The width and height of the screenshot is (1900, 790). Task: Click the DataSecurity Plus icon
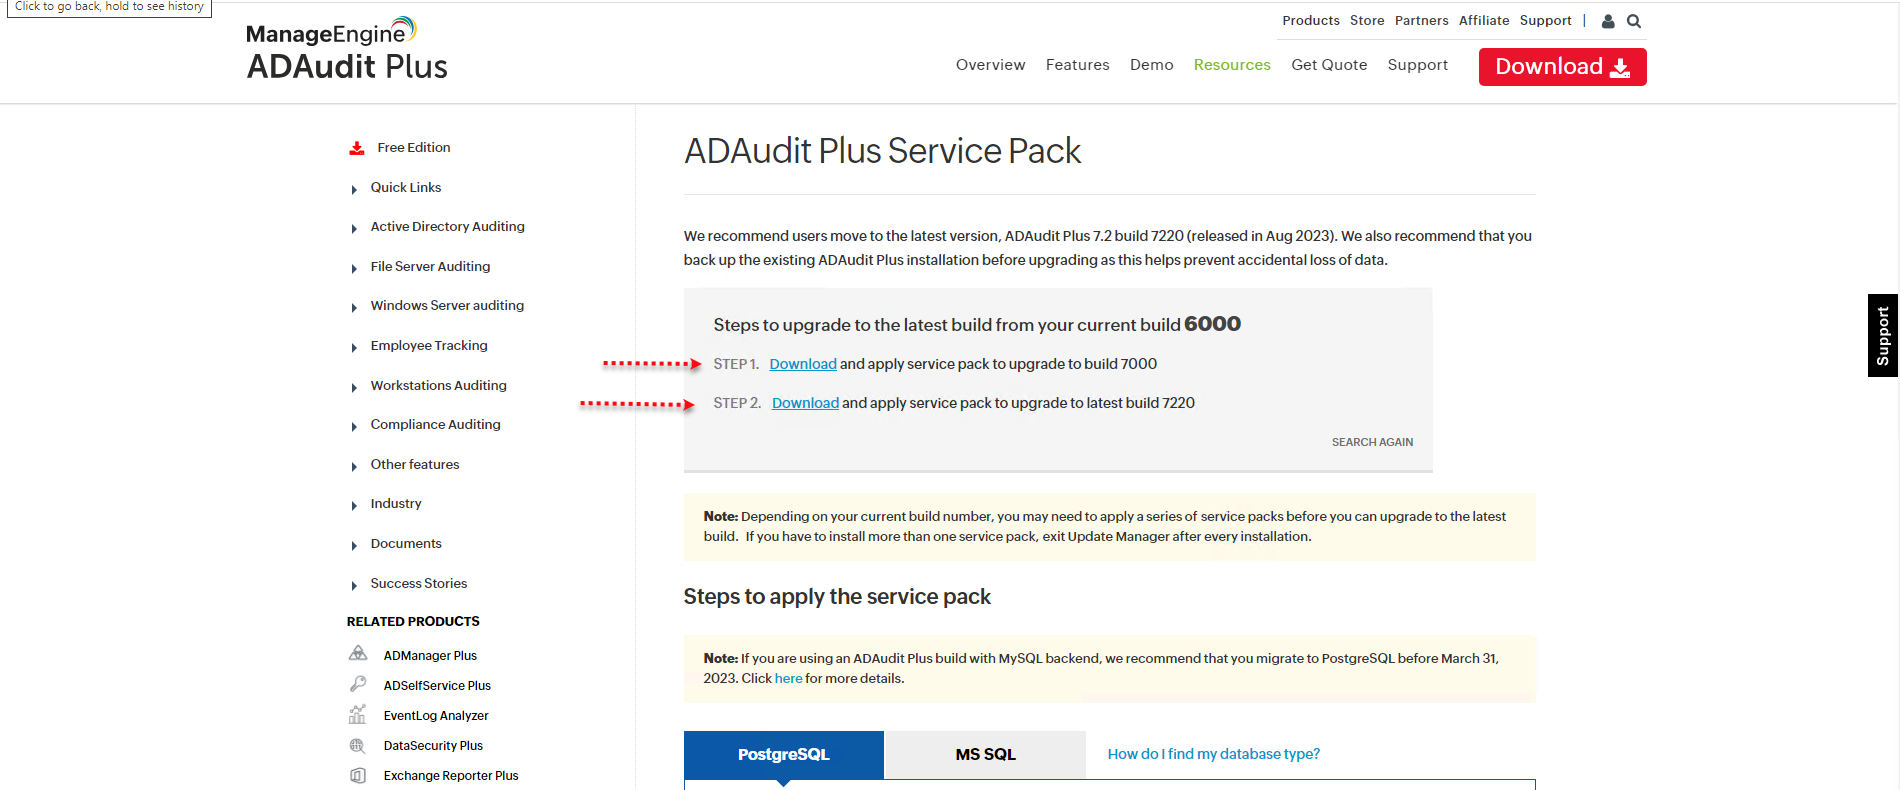pyautogui.click(x=358, y=745)
